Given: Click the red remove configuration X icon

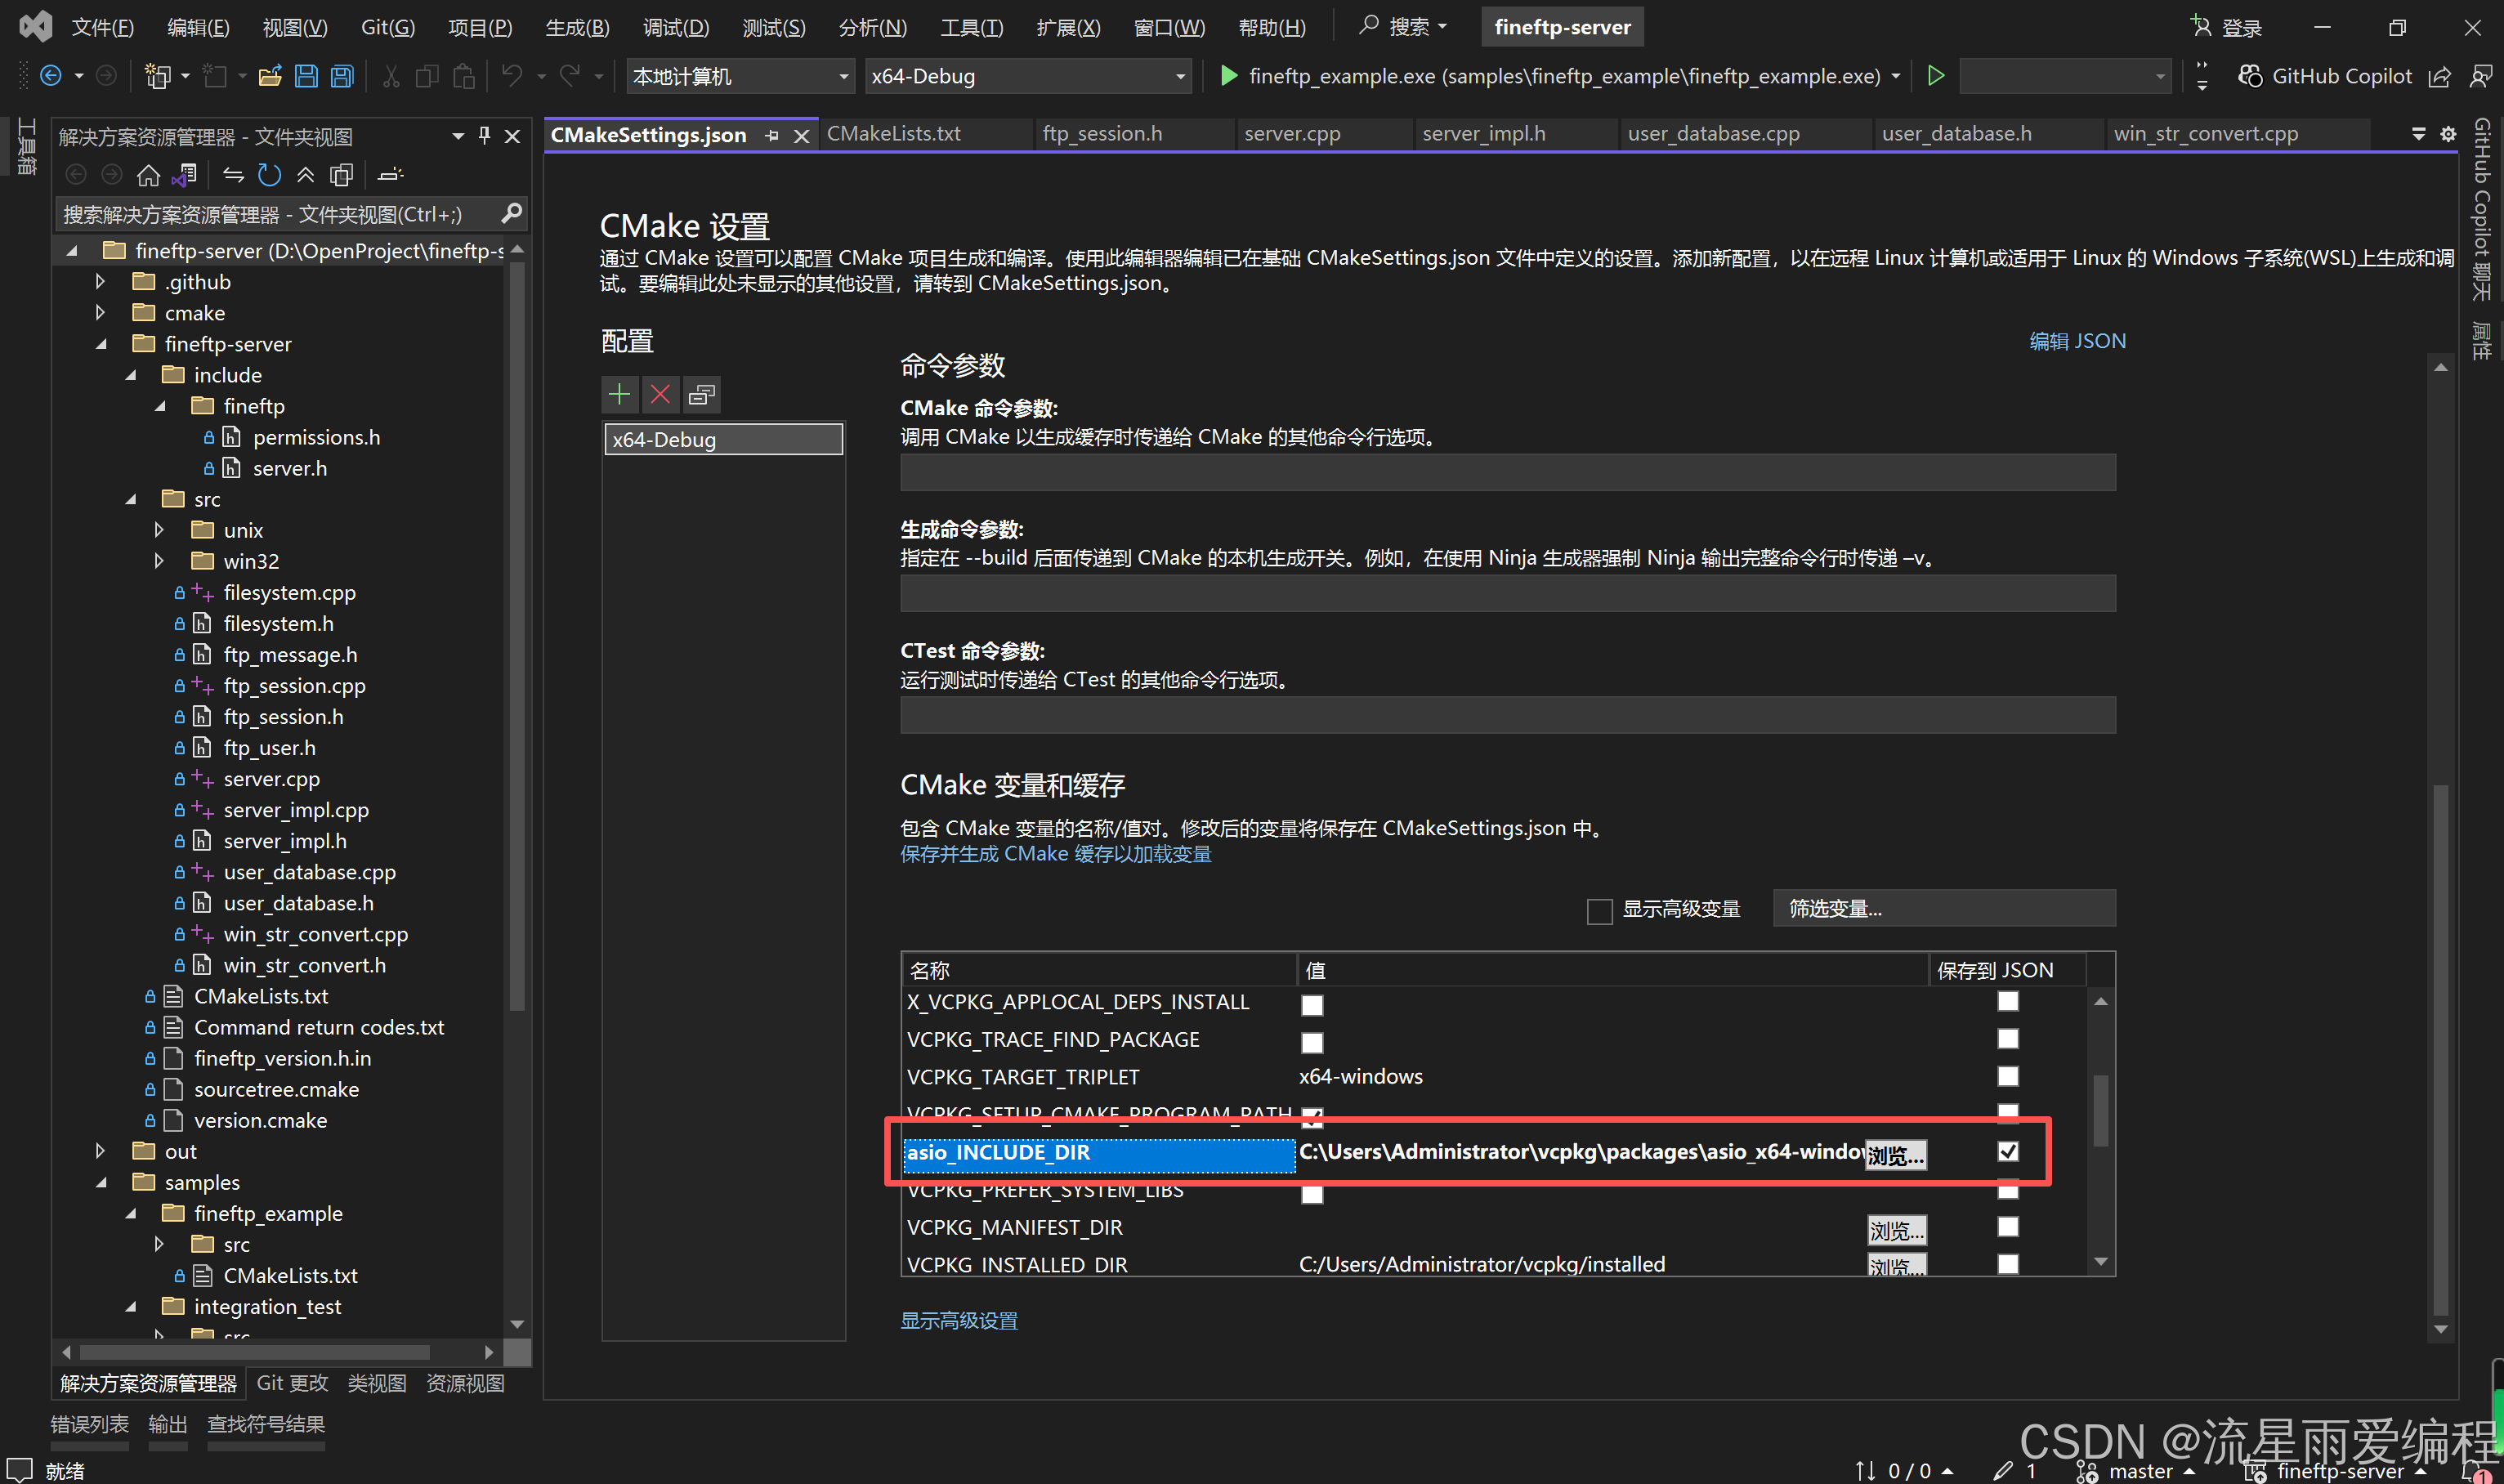Looking at the screenshot, I should [660, 394].
